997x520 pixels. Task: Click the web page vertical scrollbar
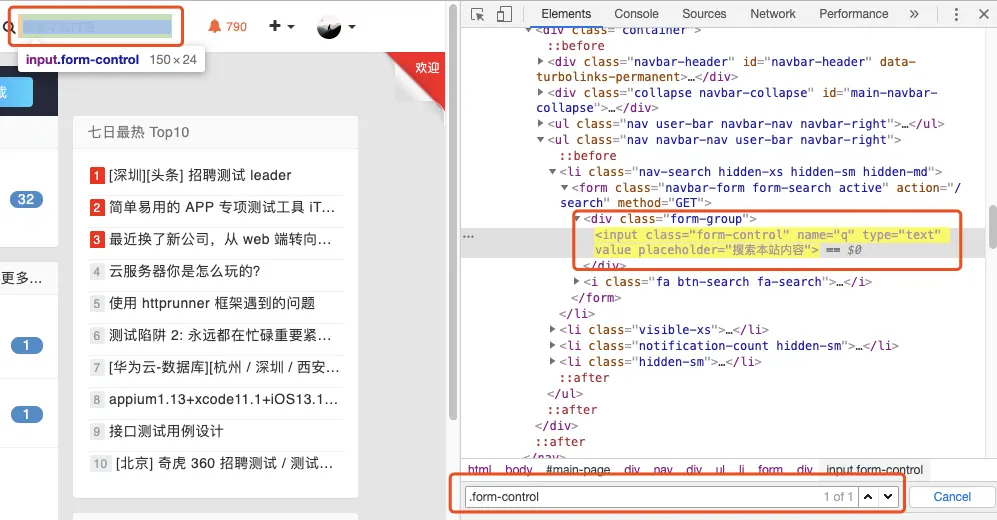[x=453, y=212]
